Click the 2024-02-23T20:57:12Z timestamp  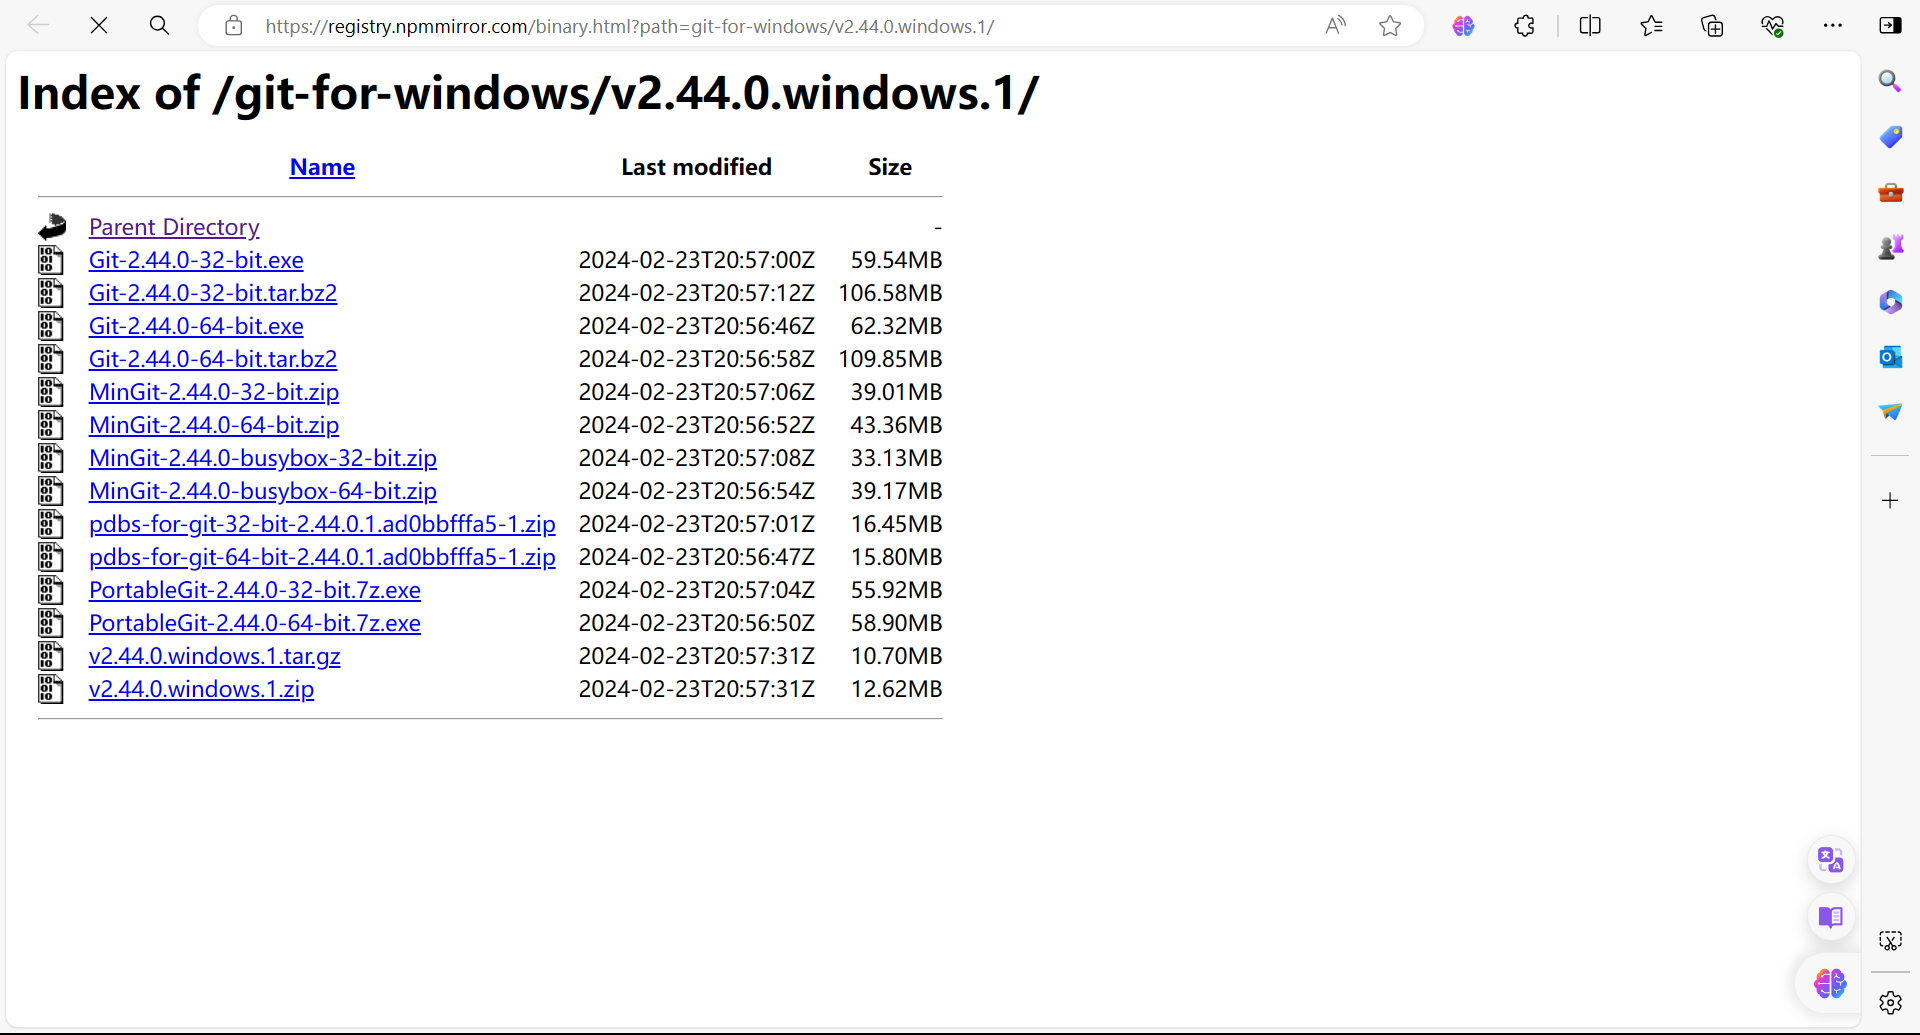(x=697, y=293)
